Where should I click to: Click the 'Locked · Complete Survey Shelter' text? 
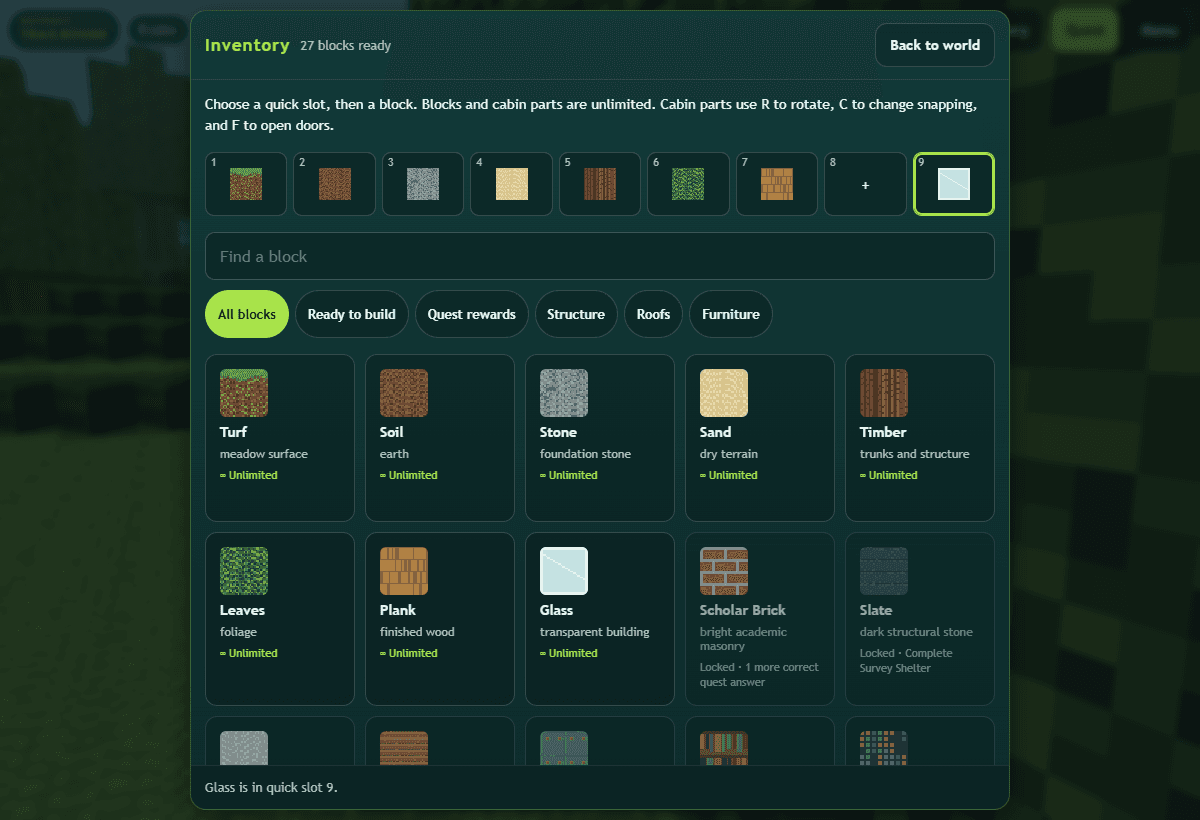(x=906, y=661)
